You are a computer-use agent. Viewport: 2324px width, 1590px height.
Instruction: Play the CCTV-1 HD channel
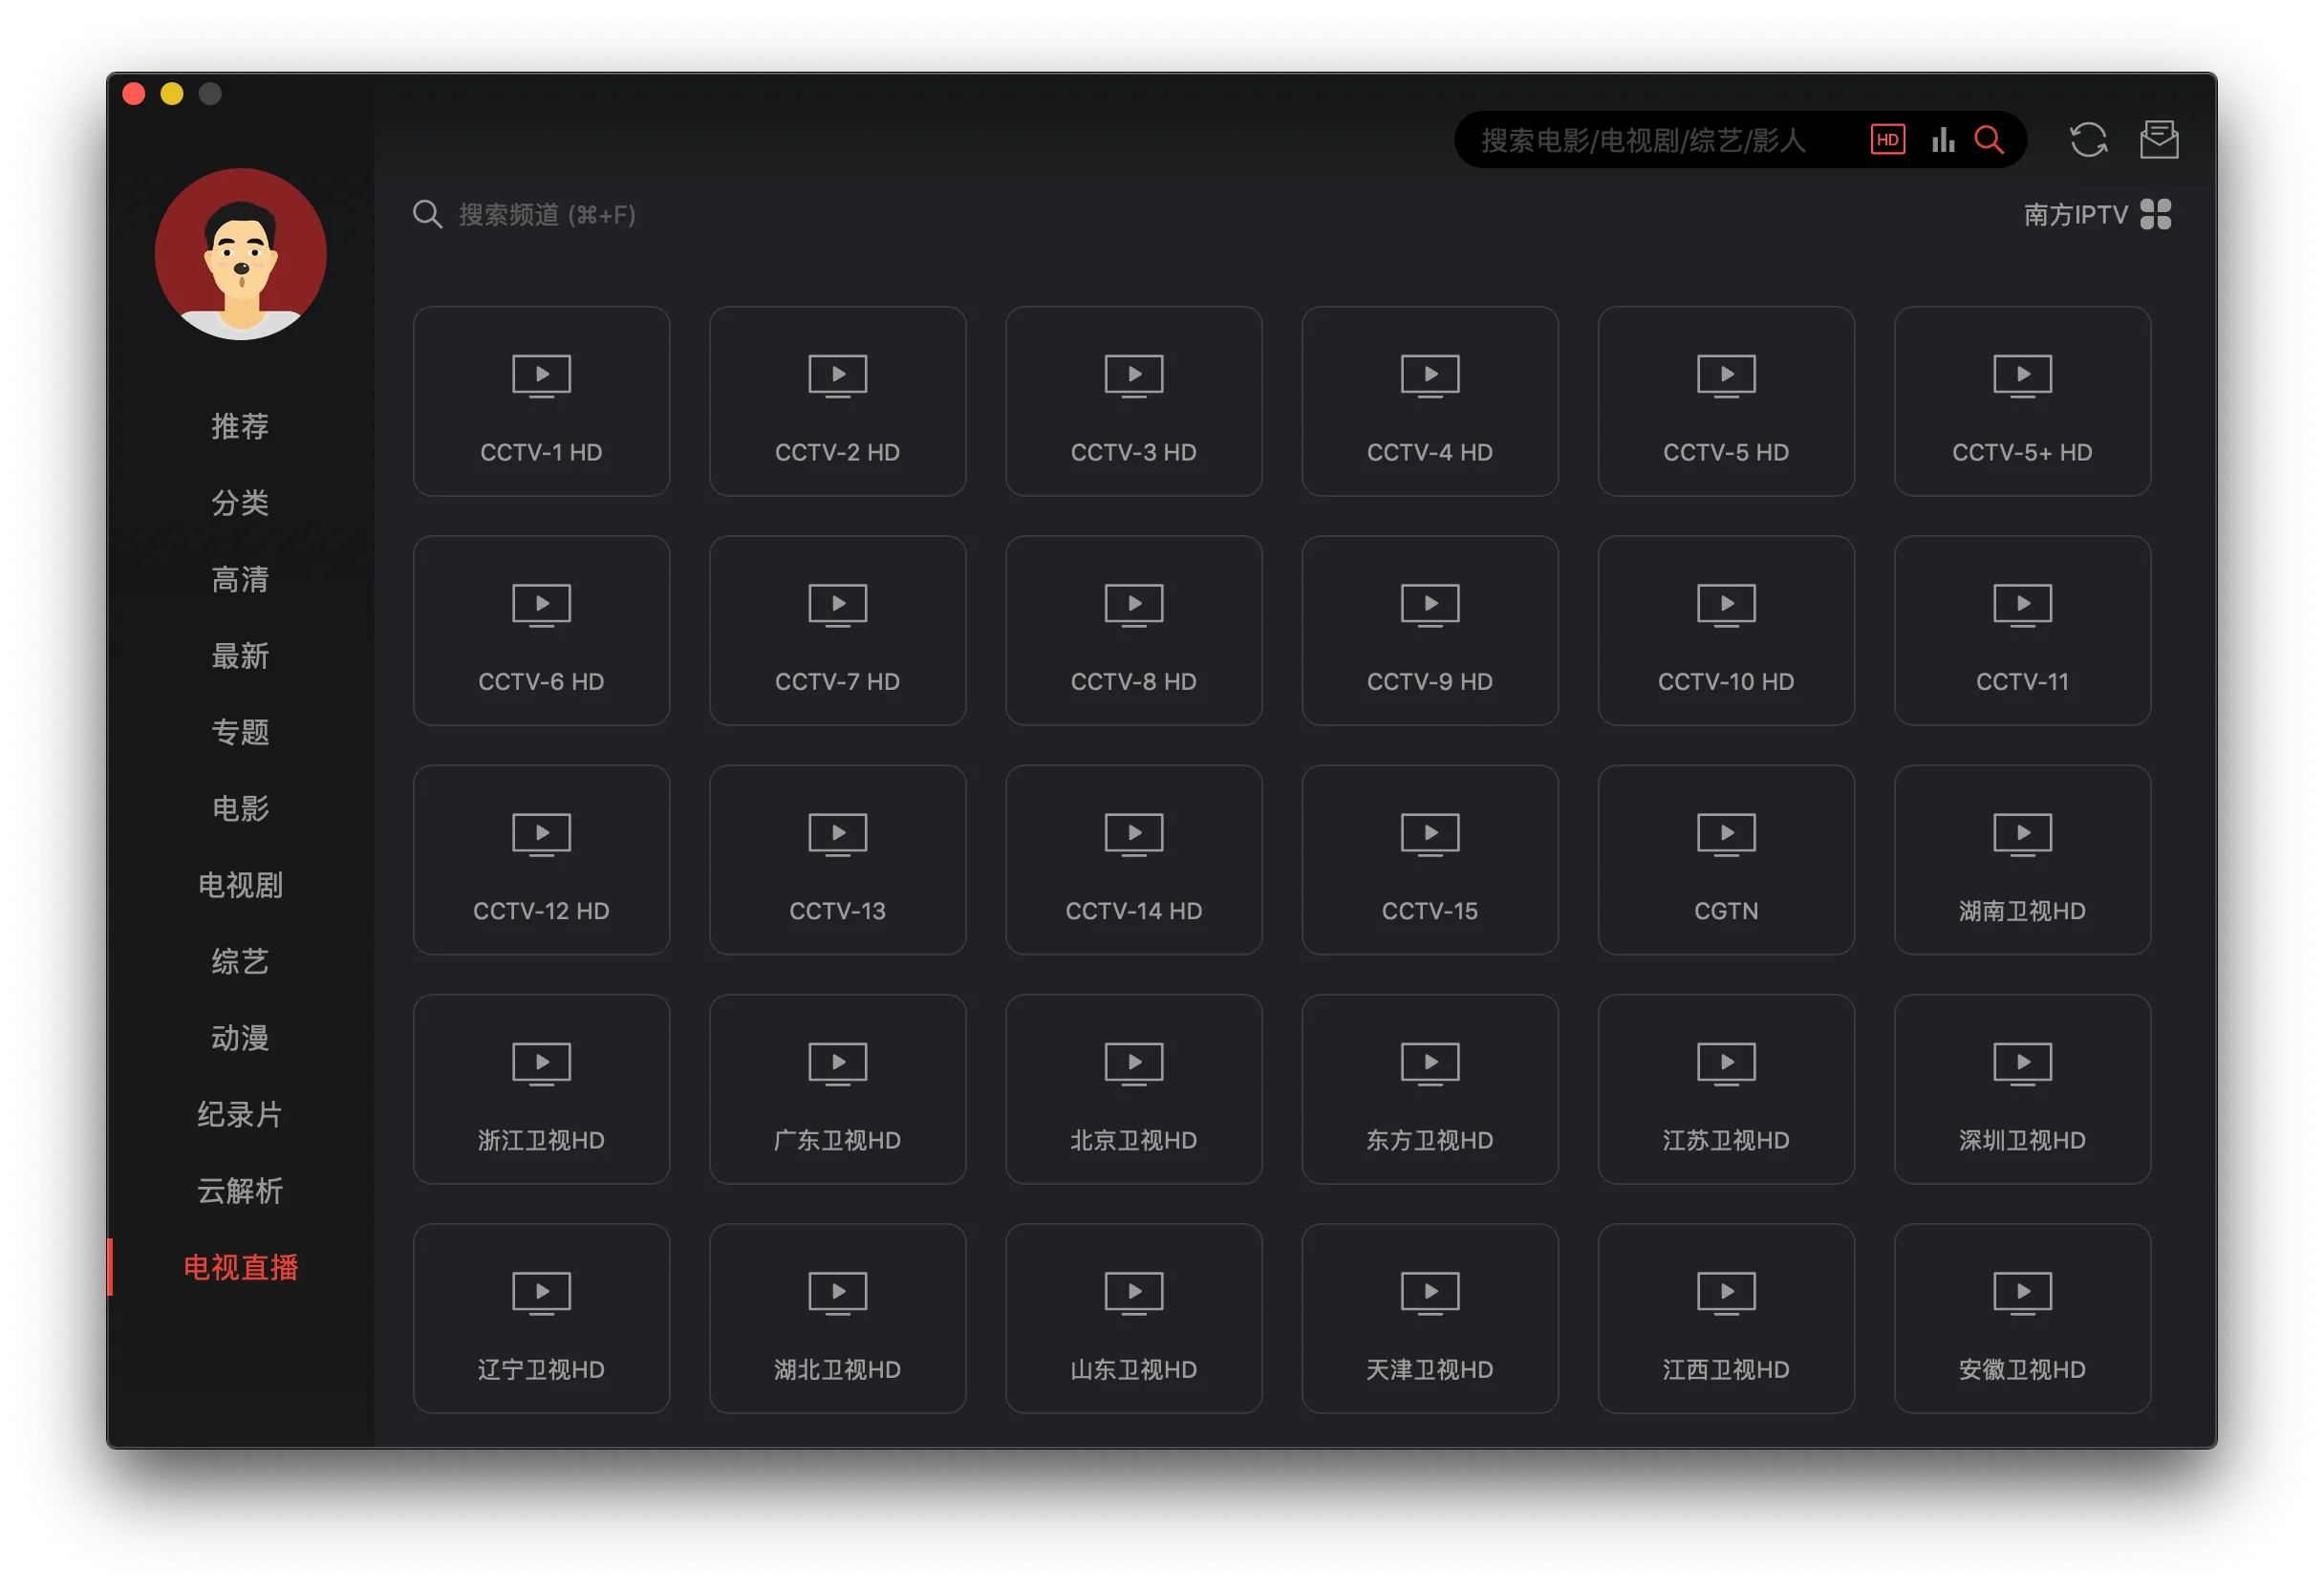(541, 401)
